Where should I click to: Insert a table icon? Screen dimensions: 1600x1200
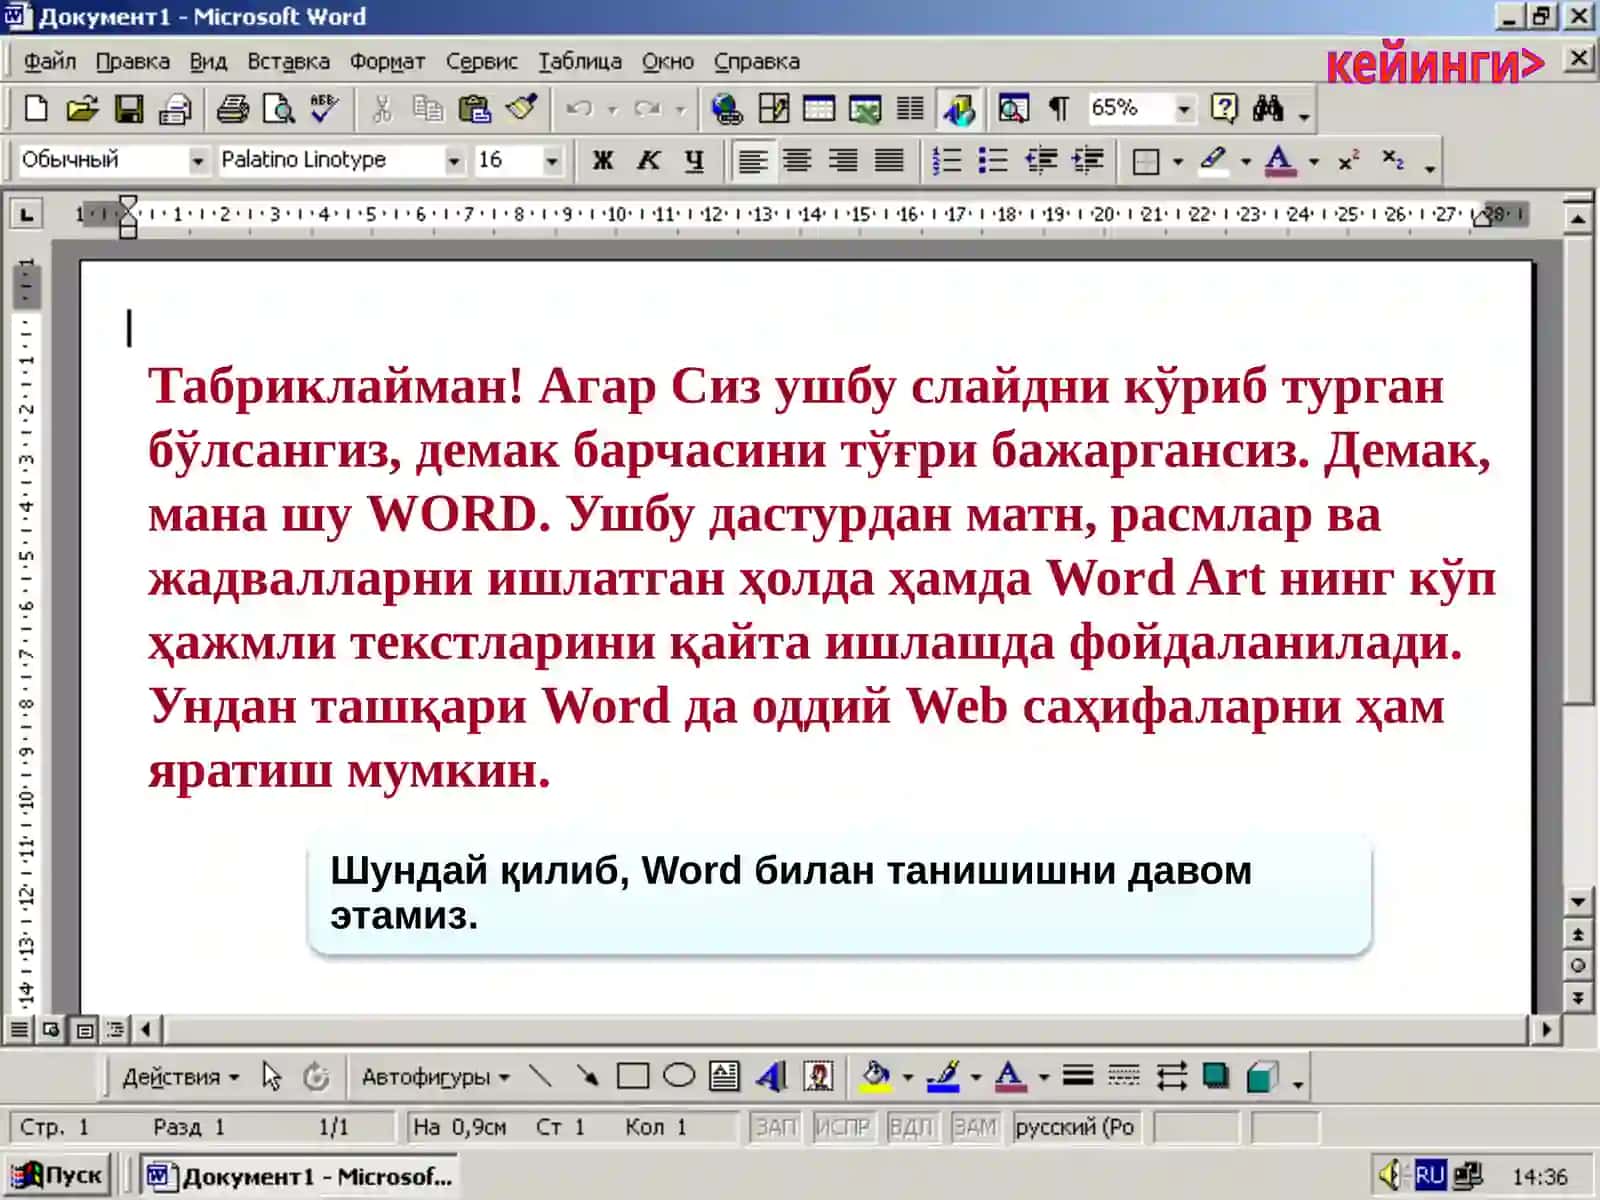819,108
